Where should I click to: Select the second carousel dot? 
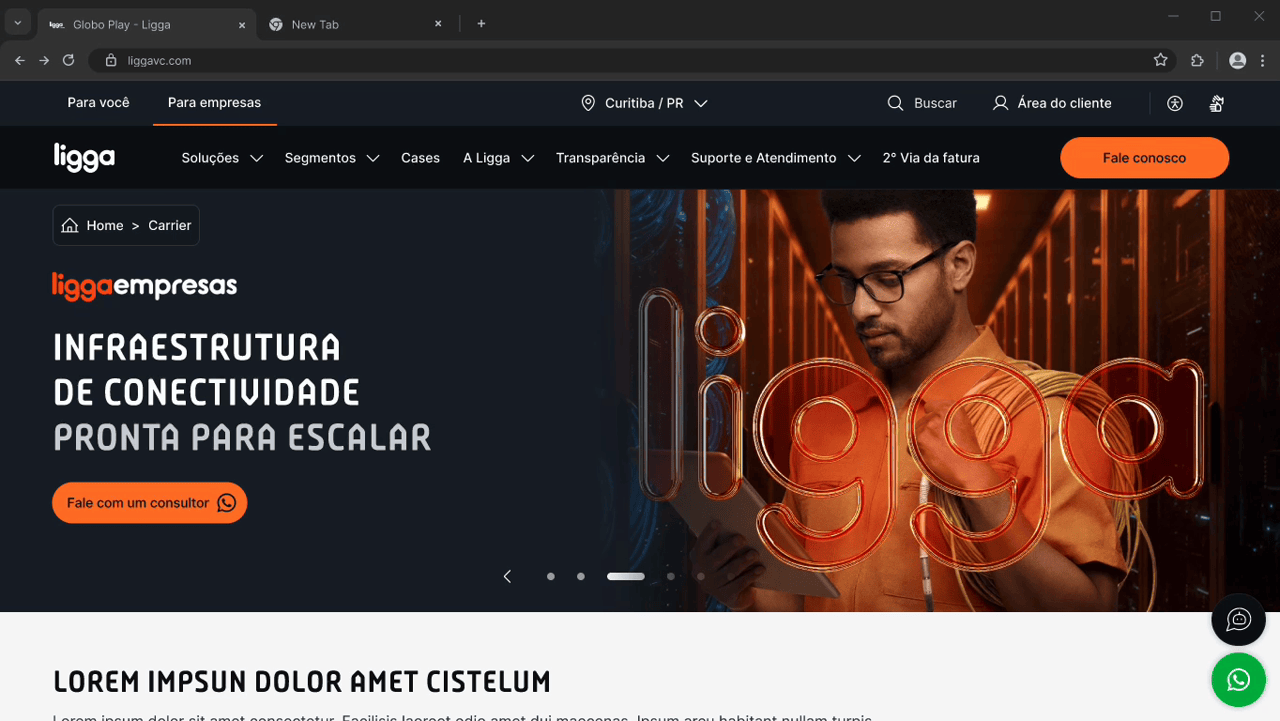581,576
